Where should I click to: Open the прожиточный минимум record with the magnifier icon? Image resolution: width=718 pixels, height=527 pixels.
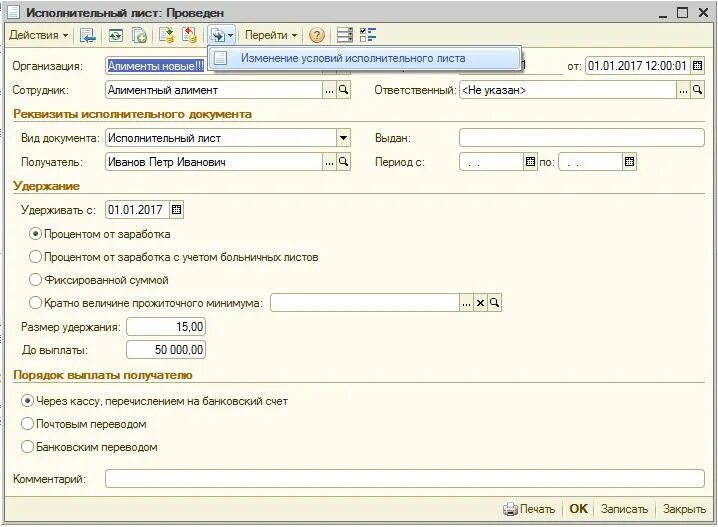pos(495,303)
